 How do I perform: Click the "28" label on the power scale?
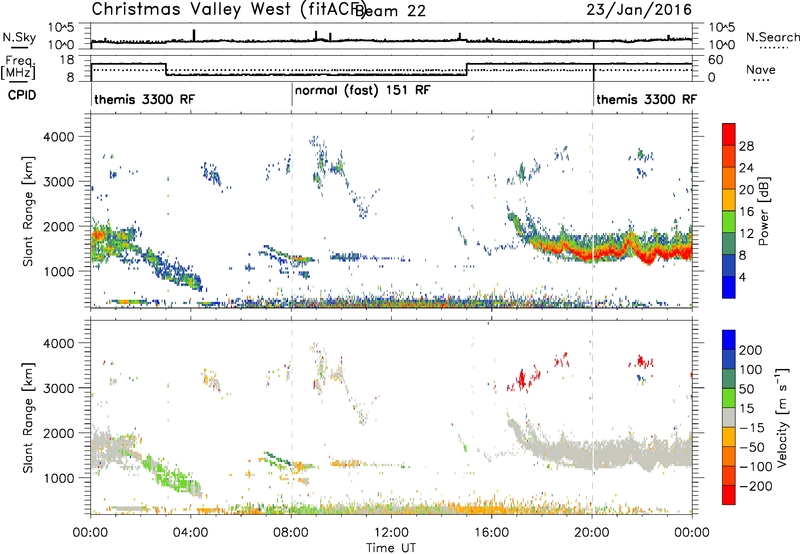[x=746, y=146]
